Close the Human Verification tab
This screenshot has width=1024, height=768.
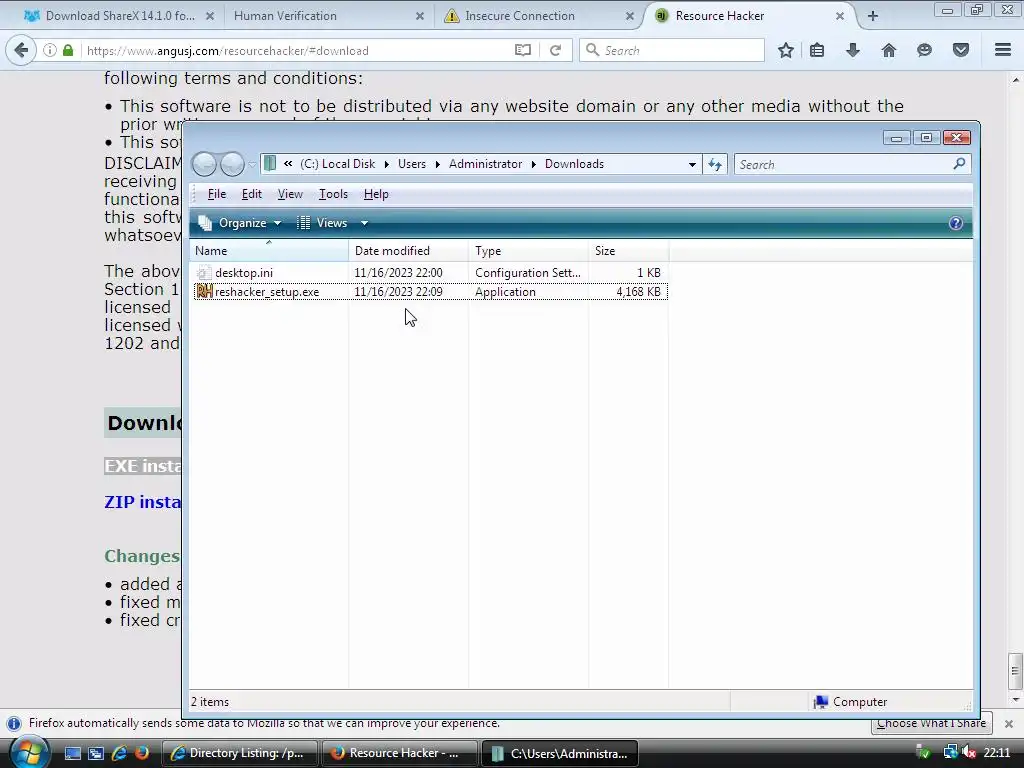point(419,16)
